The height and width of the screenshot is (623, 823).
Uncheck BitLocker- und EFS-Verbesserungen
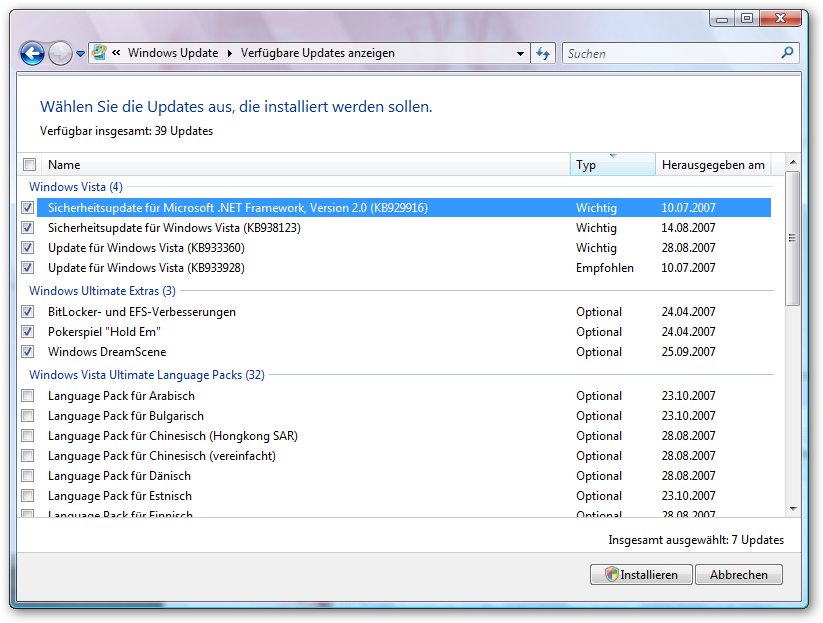pyautogui.click(x=28, y=312)
